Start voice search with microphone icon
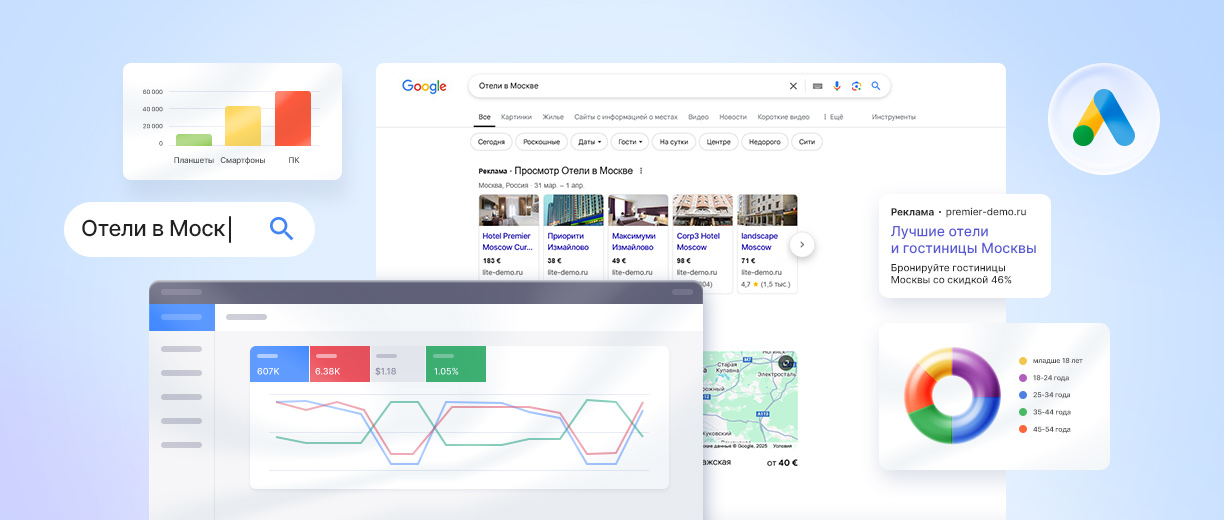Screen dimensions: 1224x520 pos(837,86)
